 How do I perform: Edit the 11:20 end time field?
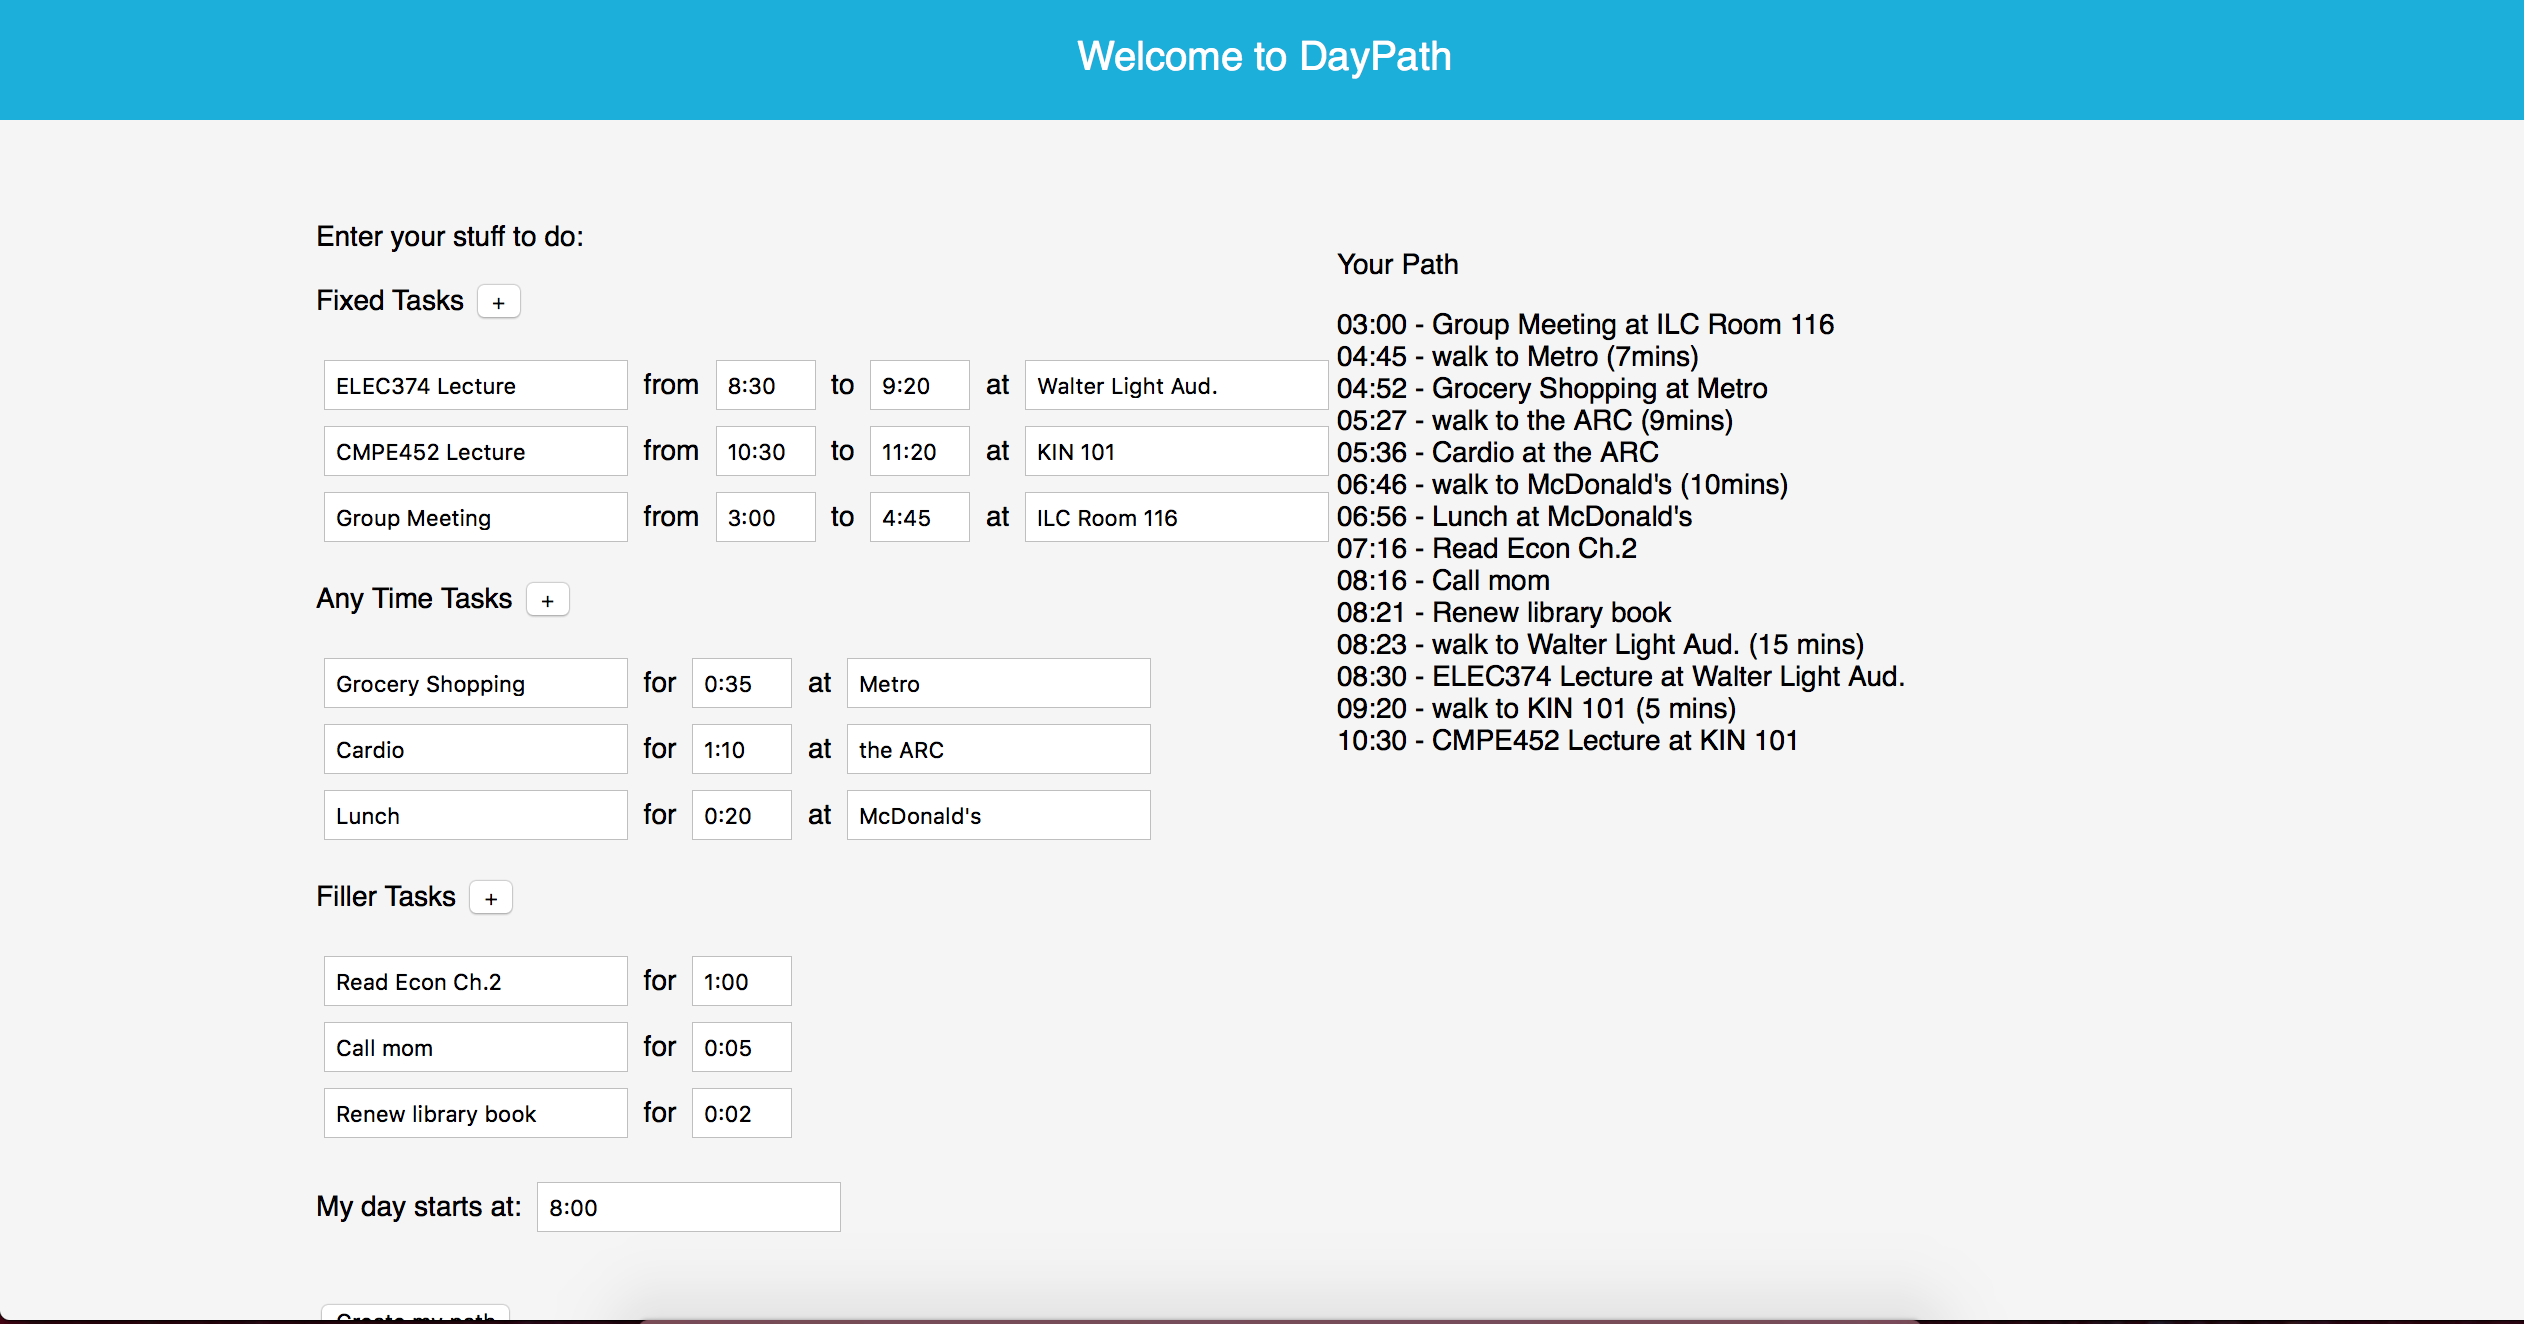918,452
